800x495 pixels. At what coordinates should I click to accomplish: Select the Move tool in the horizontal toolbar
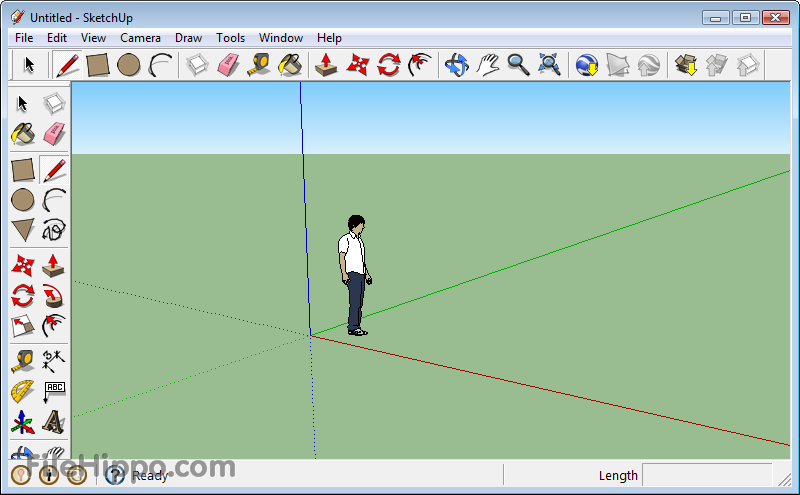click(x=358, y=65)
